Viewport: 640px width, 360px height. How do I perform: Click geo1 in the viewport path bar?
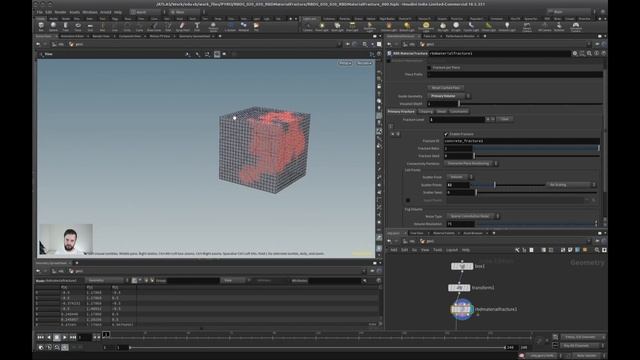tap(76, 44)
